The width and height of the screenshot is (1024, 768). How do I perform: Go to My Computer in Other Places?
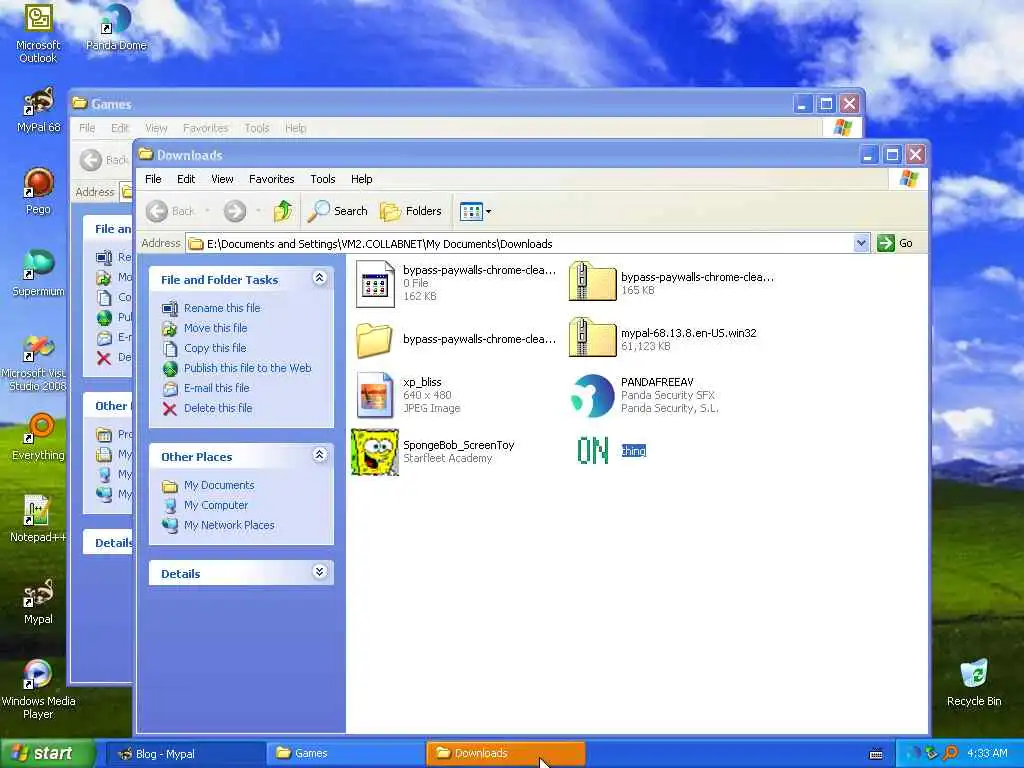(x=216, y=505)
